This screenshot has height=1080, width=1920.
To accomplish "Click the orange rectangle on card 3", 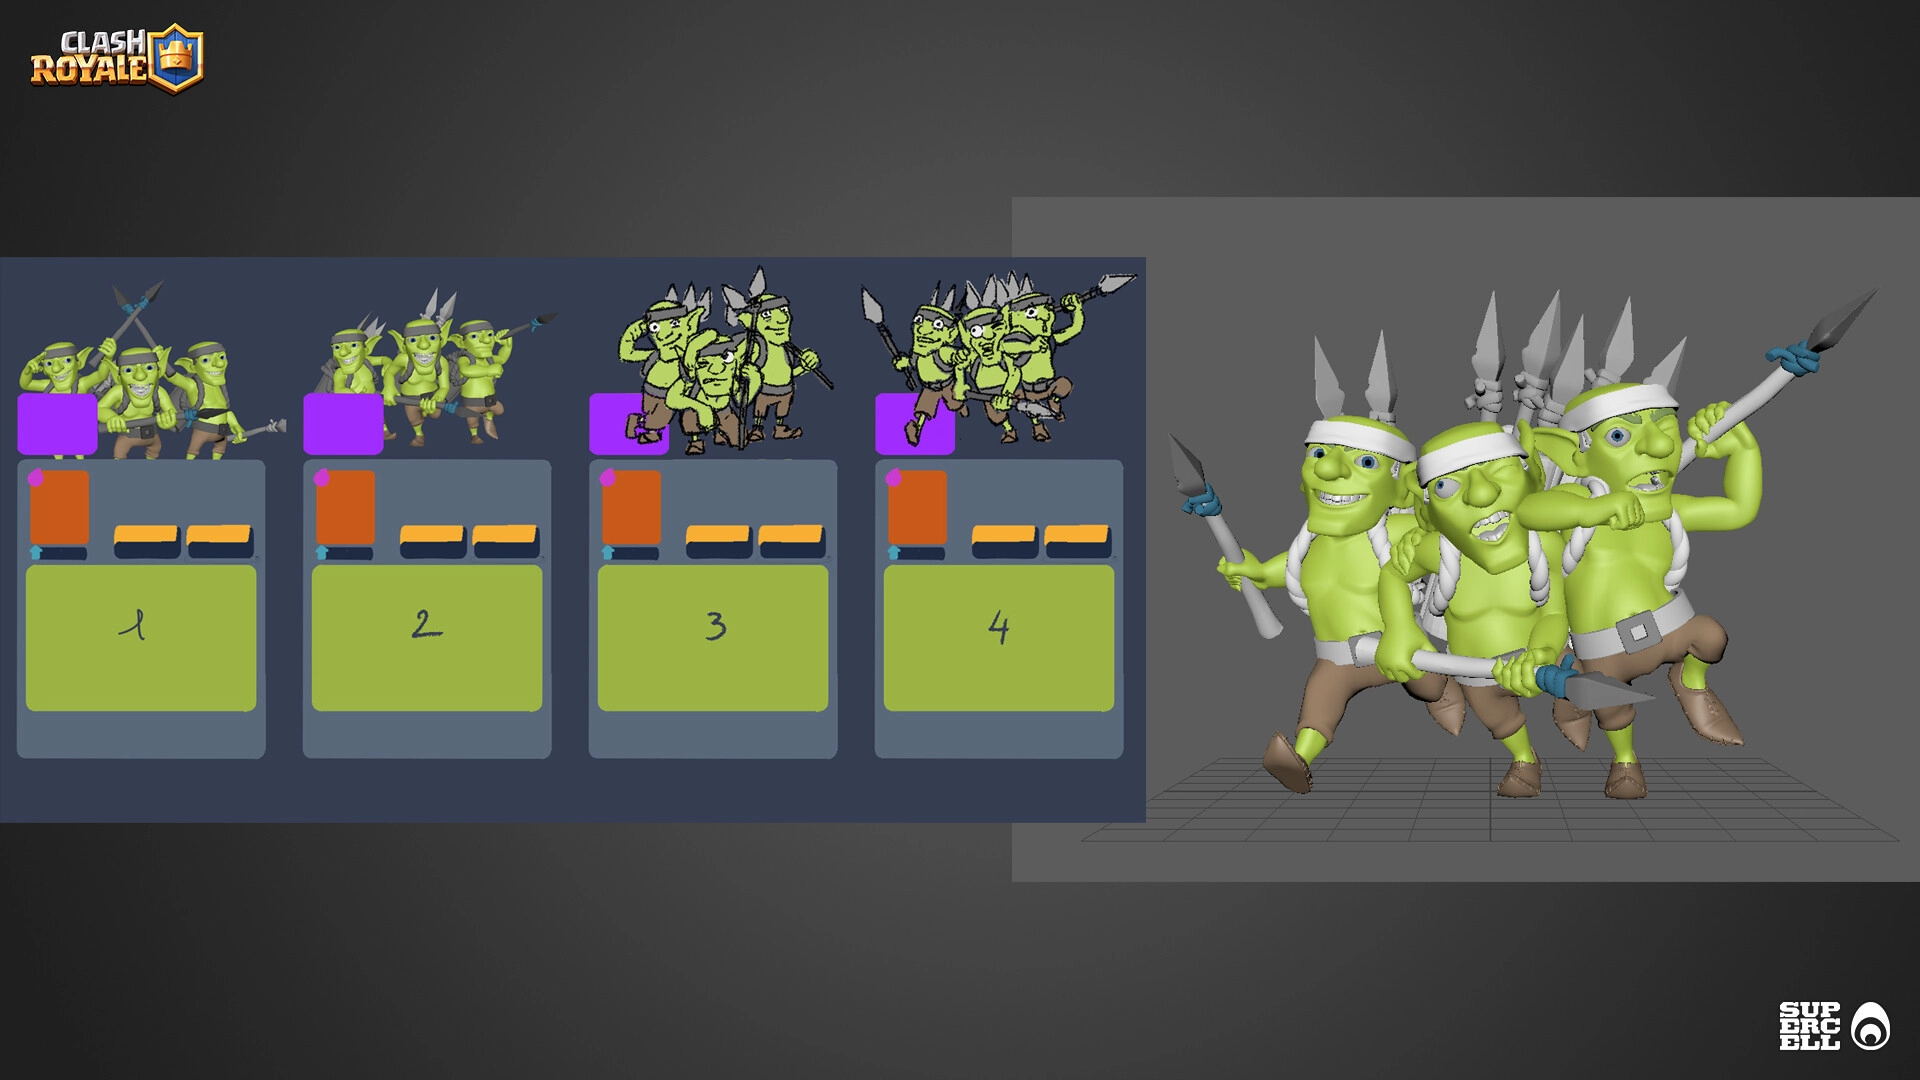I will [632, 508].
